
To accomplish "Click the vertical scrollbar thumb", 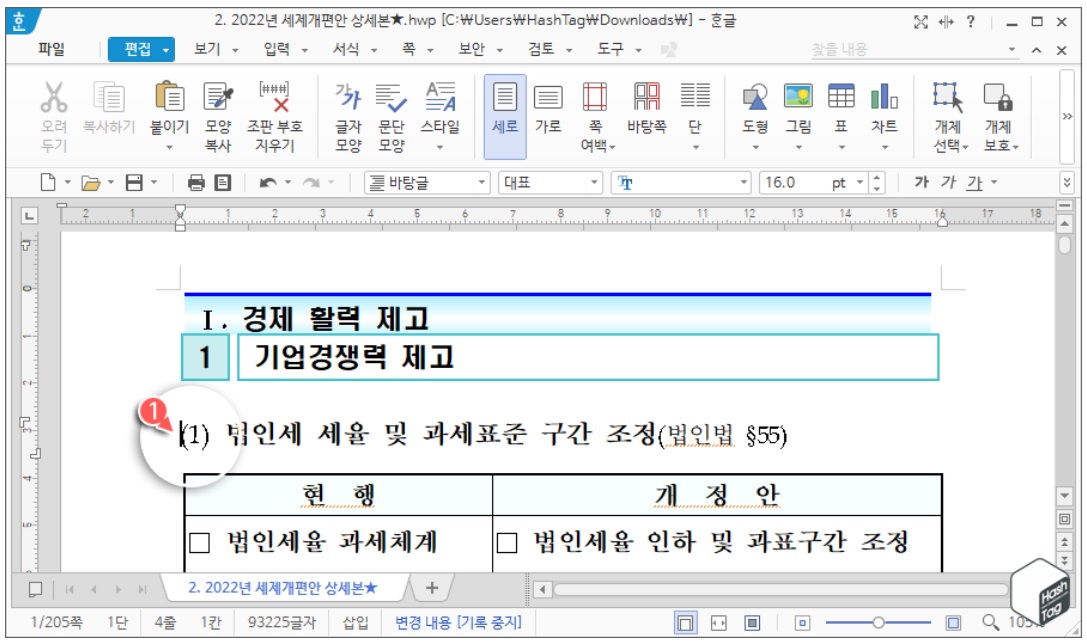I will (1065, 245).
